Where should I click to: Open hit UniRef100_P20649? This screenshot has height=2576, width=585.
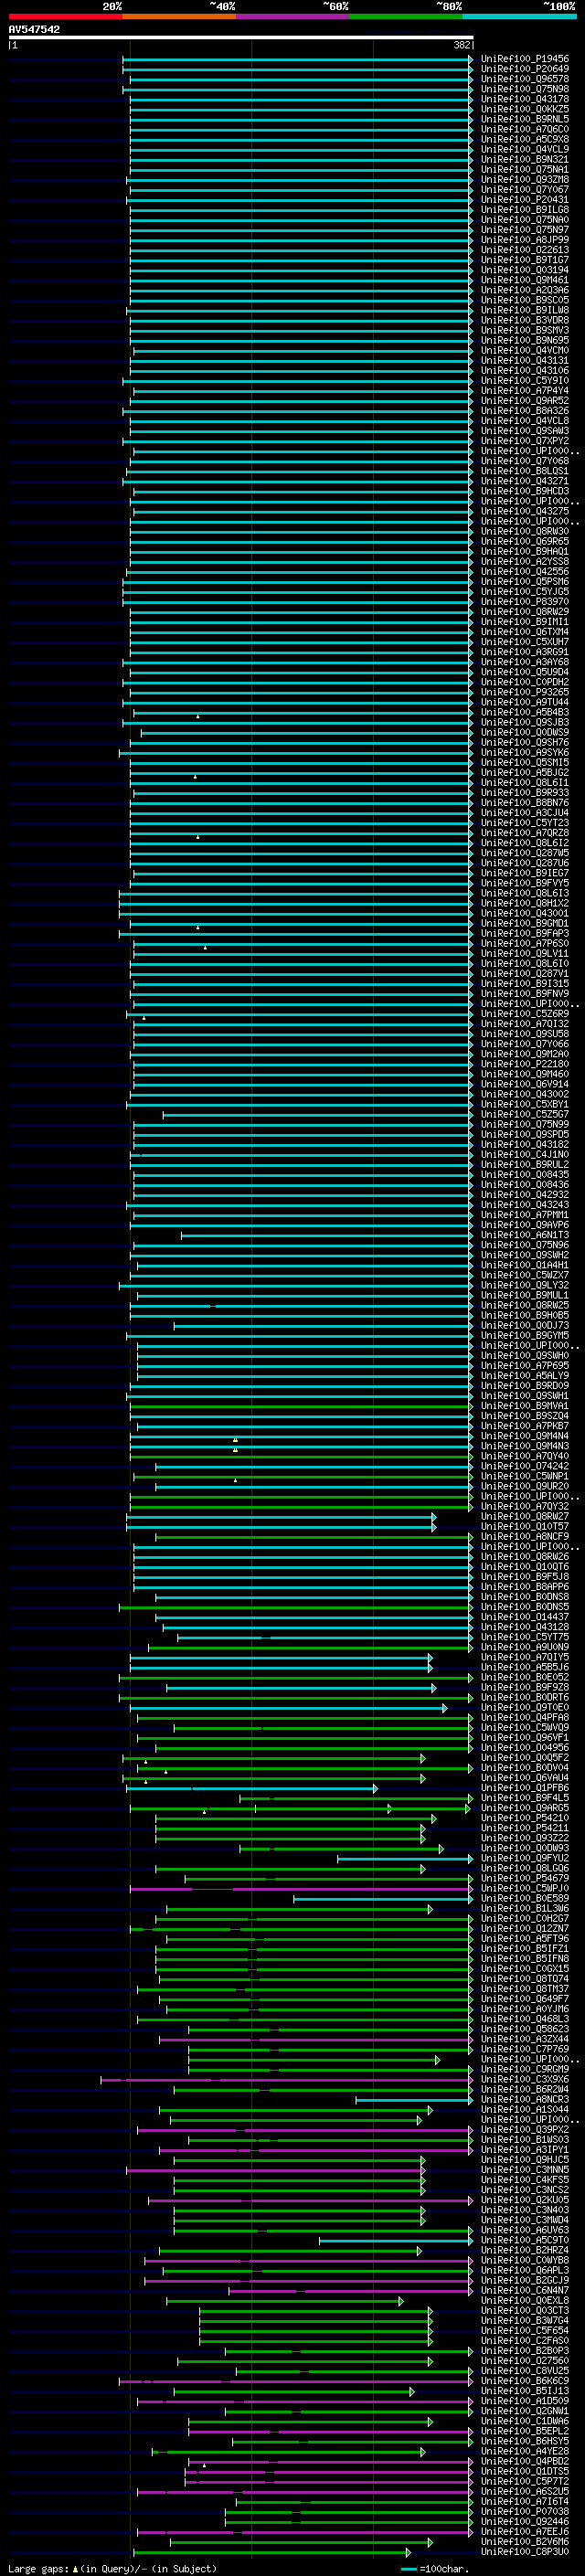524,69
